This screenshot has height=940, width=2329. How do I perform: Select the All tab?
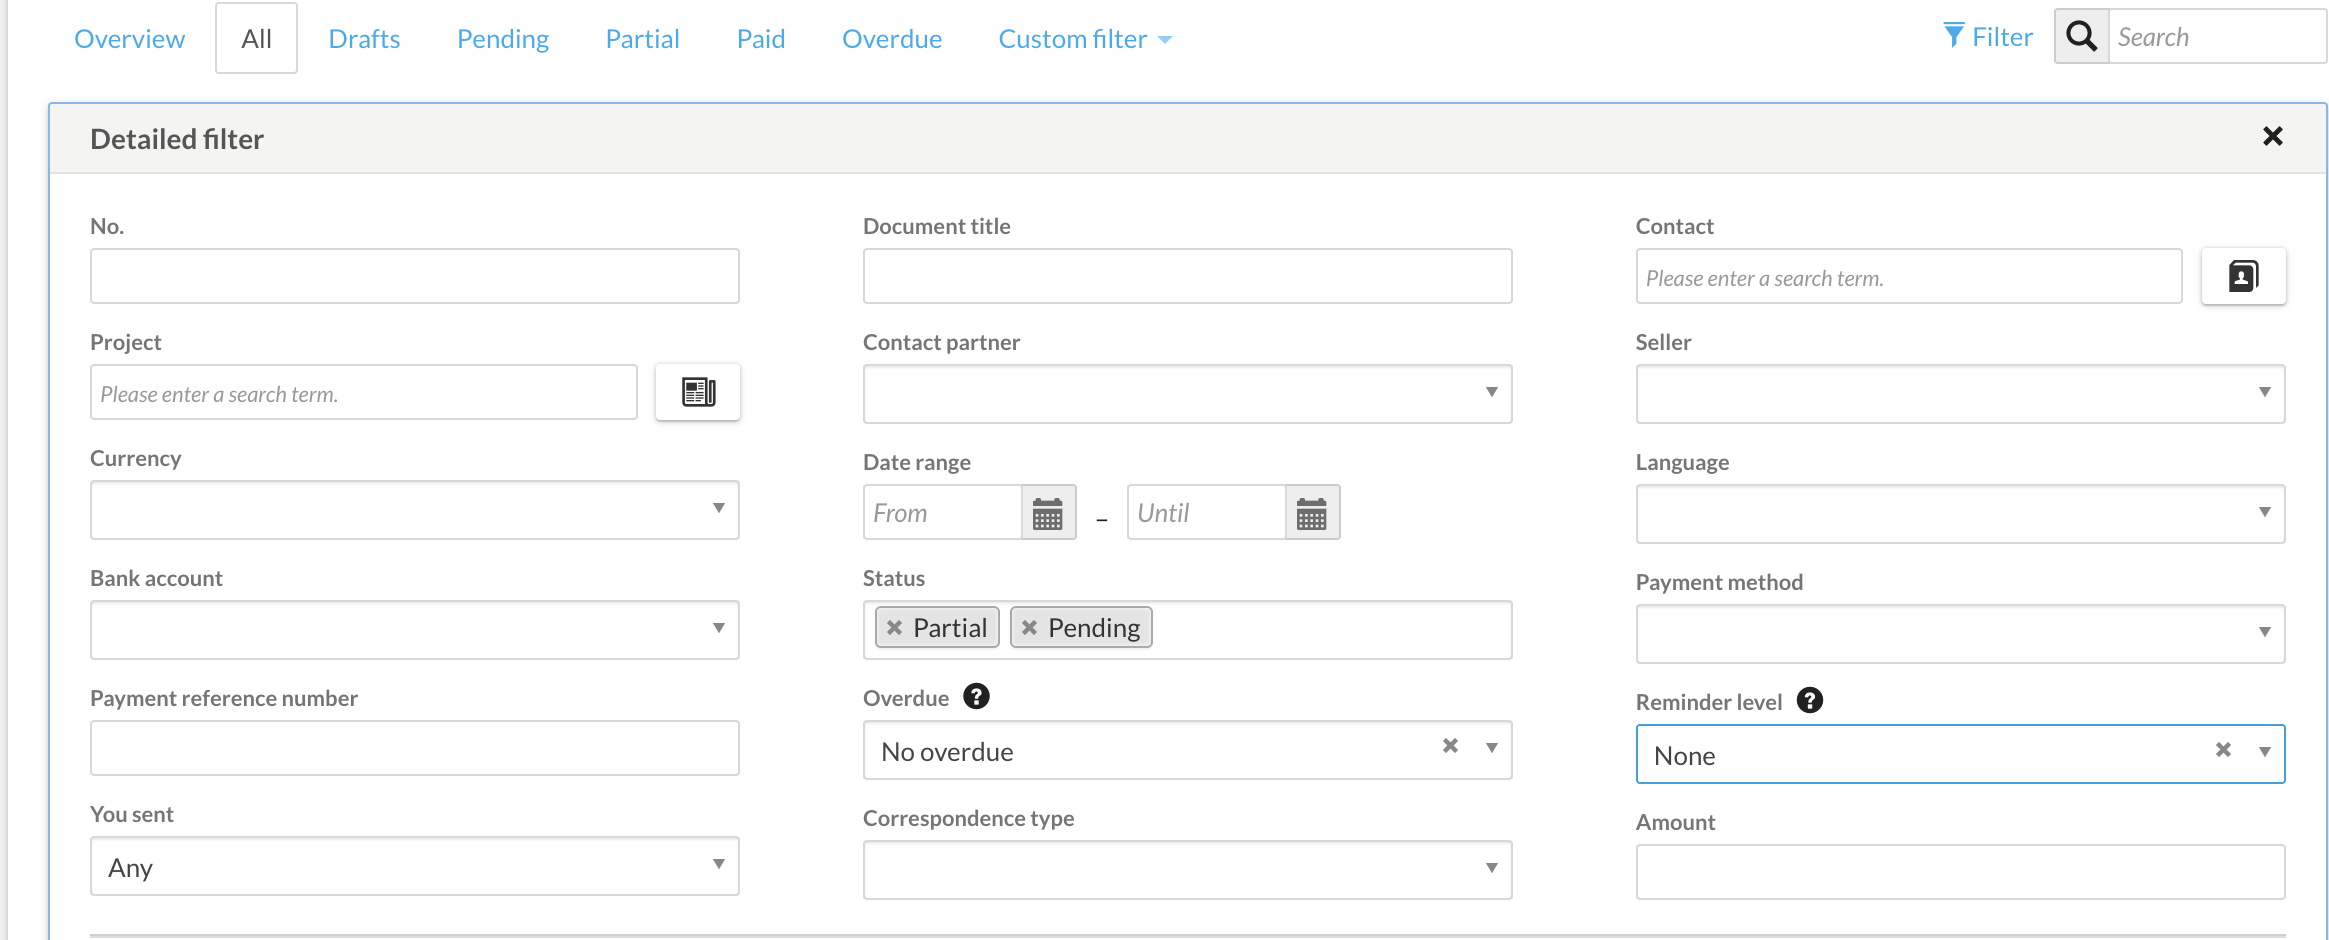pos(256,38)
